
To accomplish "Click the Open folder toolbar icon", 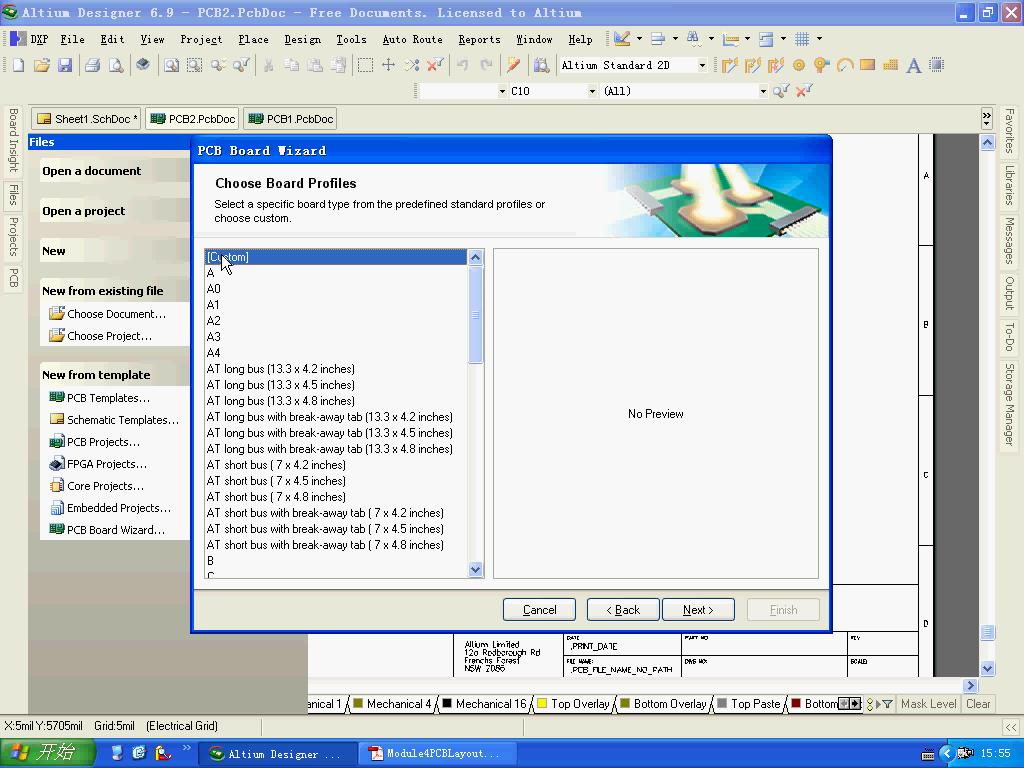I will 41,65.
